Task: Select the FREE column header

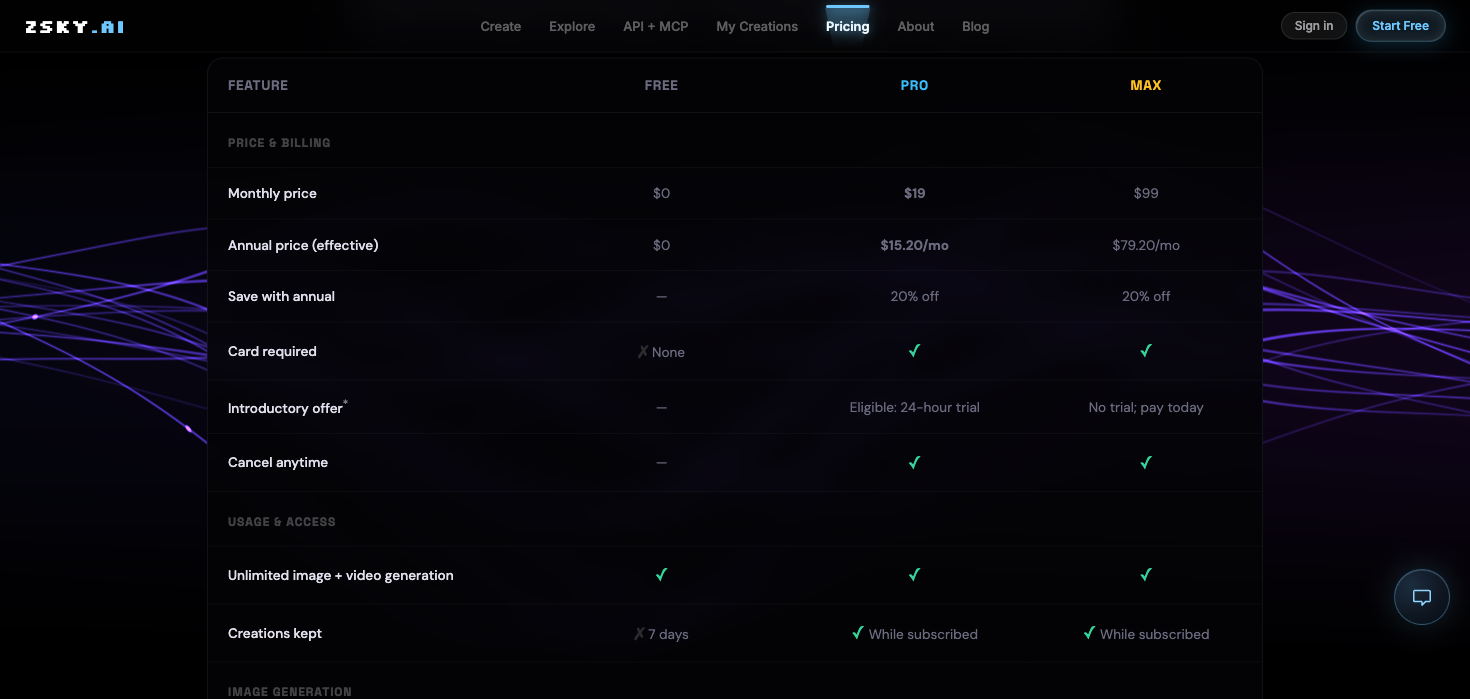Action: pos(661,86)
